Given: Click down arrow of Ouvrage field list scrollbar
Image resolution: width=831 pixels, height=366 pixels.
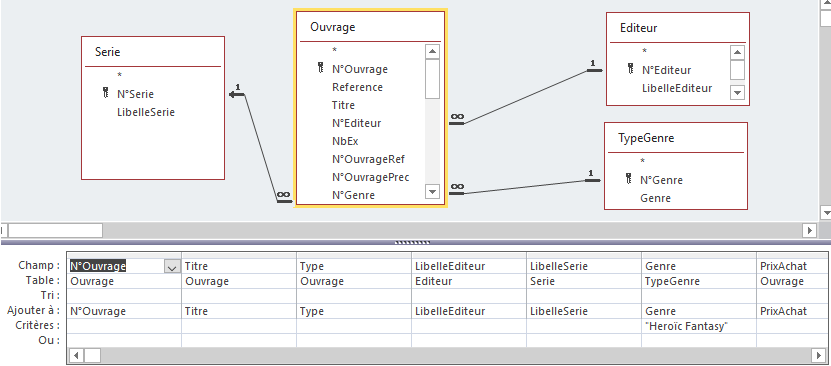Looking at the screenshot, I should [x=432, y=191].
